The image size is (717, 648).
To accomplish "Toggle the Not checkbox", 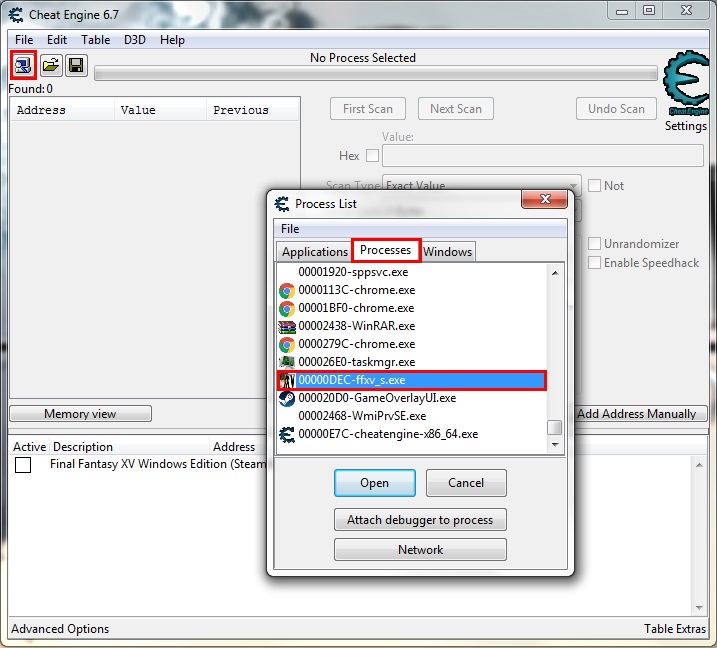I will pos(594,186).
